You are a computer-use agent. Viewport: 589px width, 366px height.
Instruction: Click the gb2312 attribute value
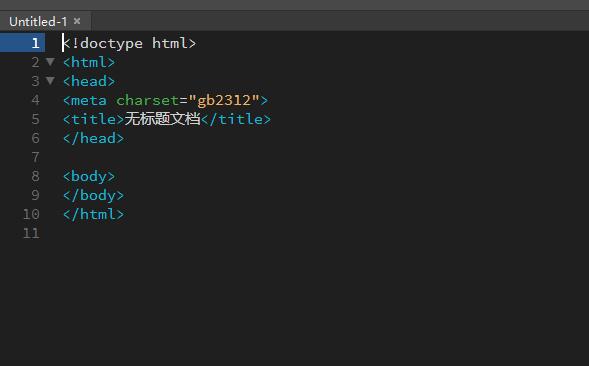pyautogui.click(x=224, y=100)
